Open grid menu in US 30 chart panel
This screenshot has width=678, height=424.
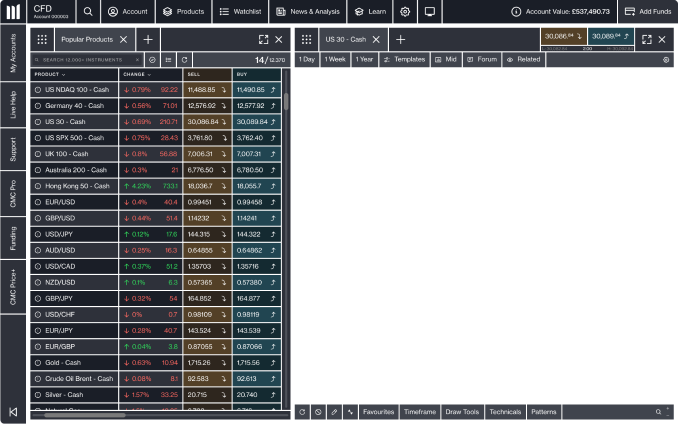coord(307,39)
